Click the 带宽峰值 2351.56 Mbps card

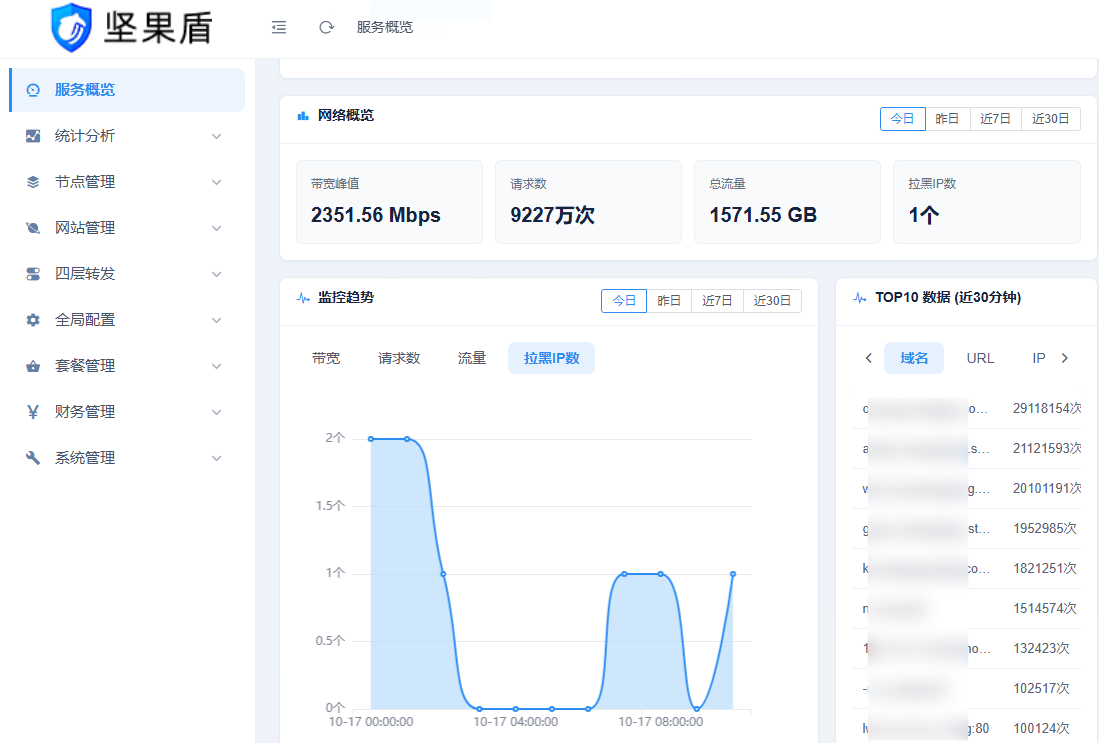[x=390, y=202]
